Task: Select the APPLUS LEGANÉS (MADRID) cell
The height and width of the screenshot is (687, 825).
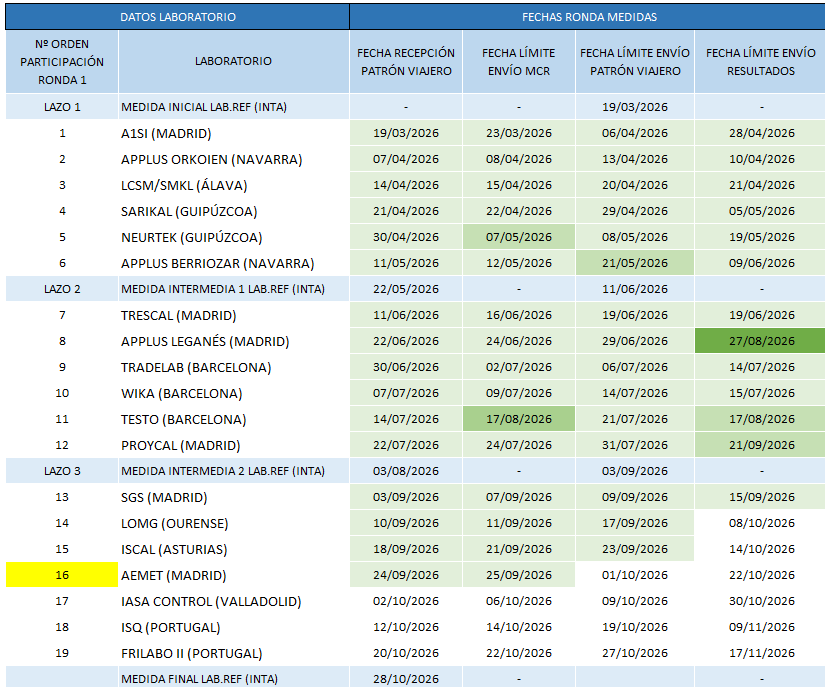Action: (234, 341)
